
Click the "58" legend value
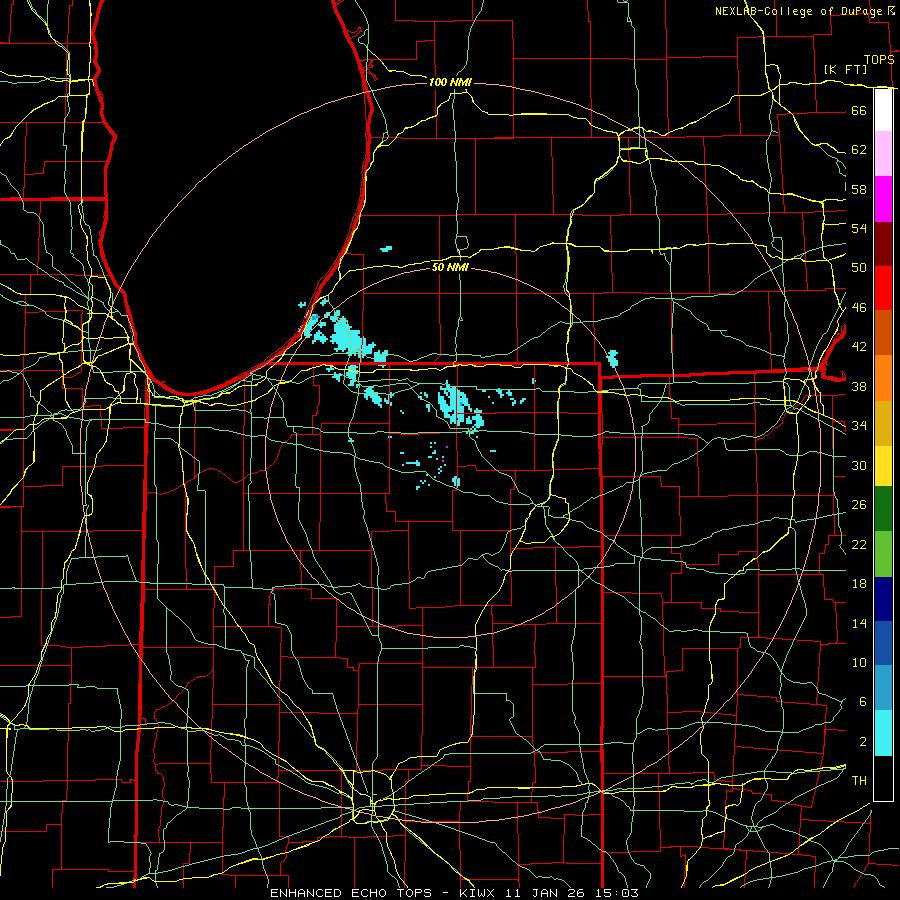tap(859, 189)
